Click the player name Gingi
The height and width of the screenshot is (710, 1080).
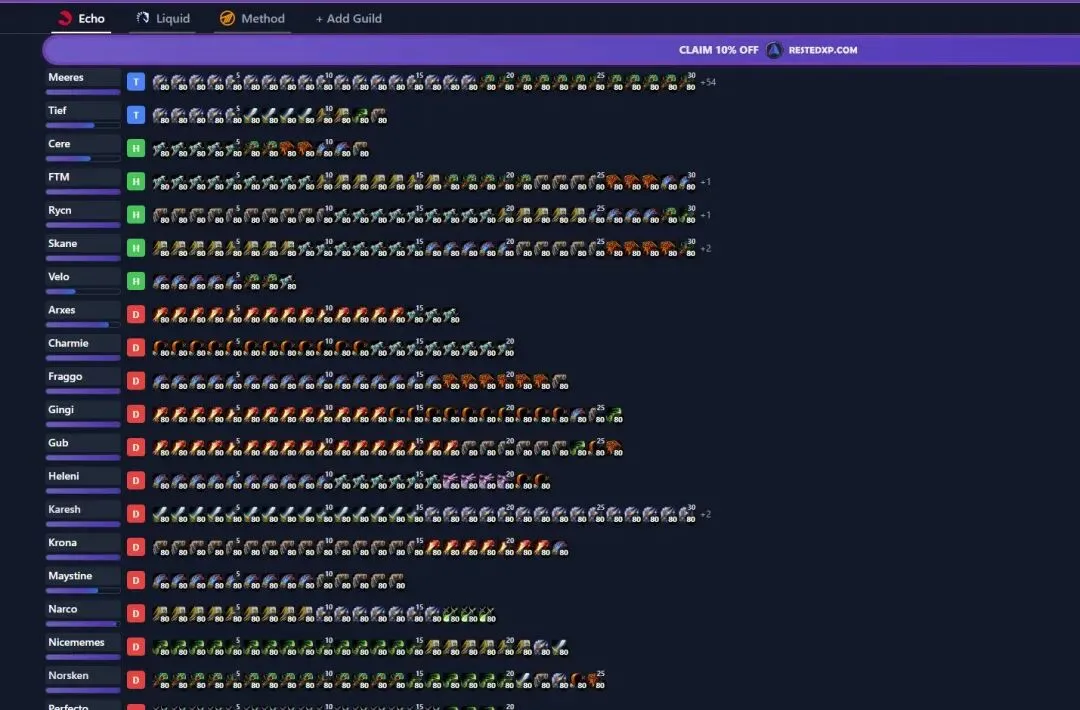(61, 410)
